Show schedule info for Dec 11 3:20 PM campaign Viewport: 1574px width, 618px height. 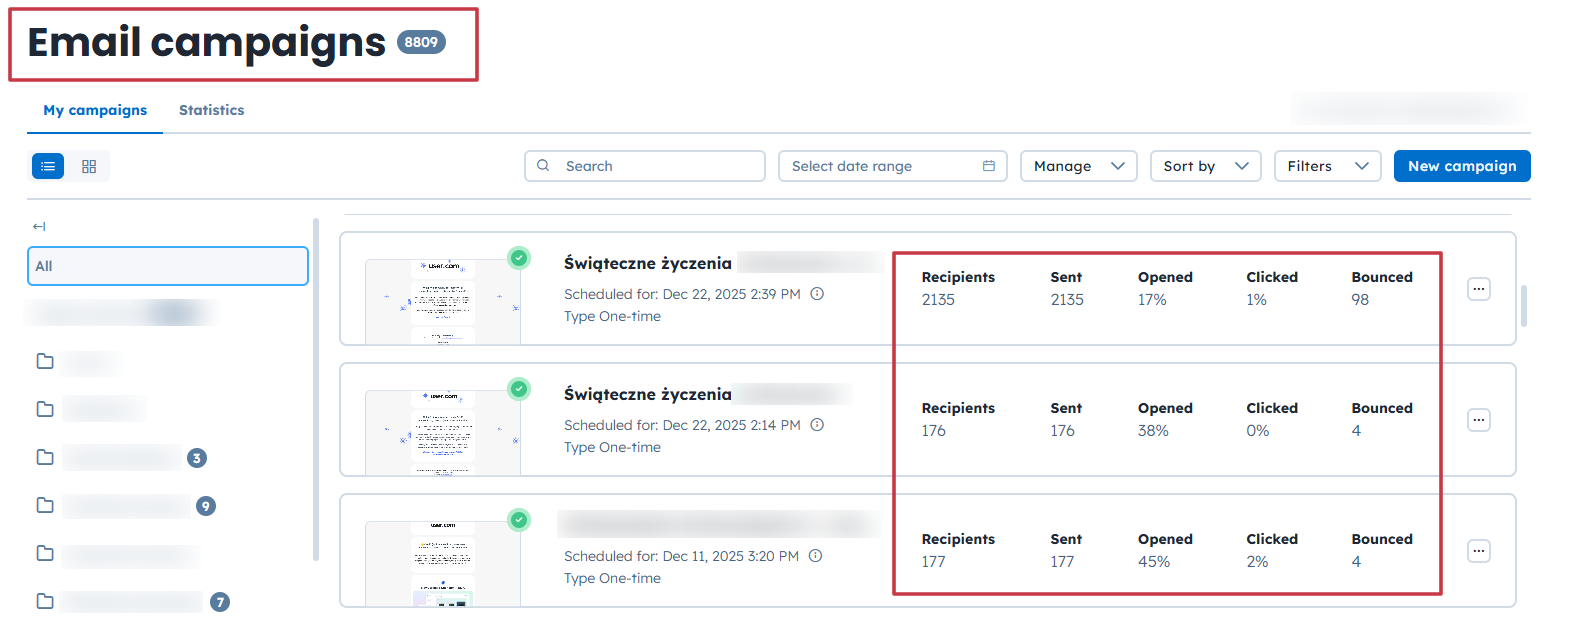(816, 556)
